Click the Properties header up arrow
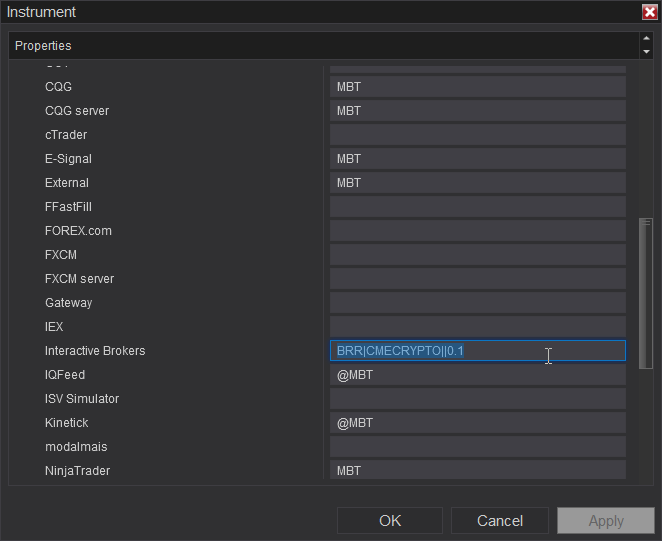This screenshot has height=541, width=662. pyautogui.click(x=646, y=38)
